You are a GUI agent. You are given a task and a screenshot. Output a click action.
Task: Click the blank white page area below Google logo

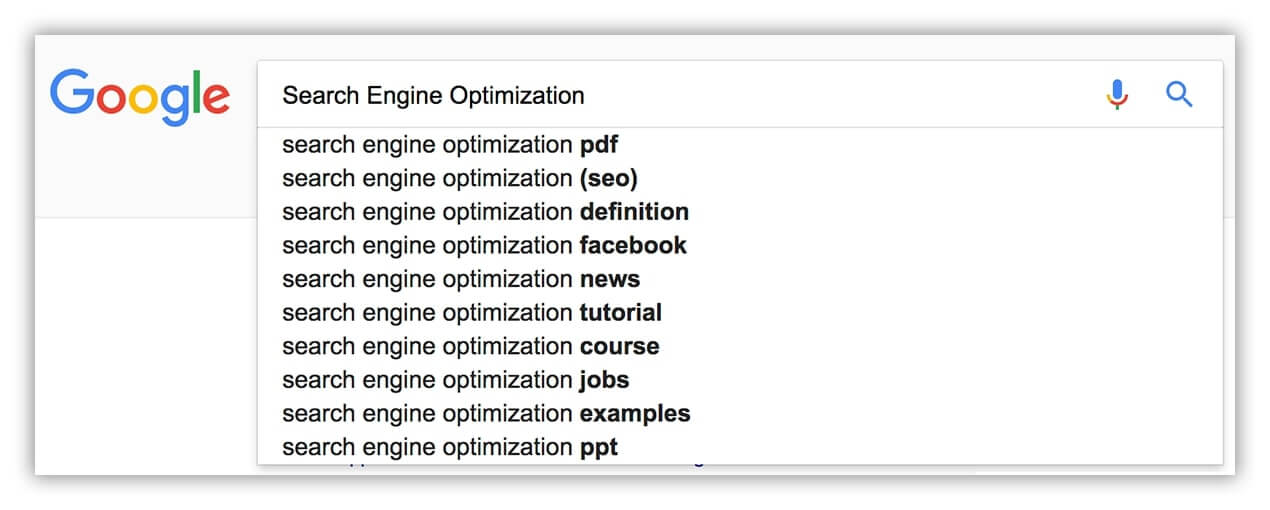tap(145, 345)
